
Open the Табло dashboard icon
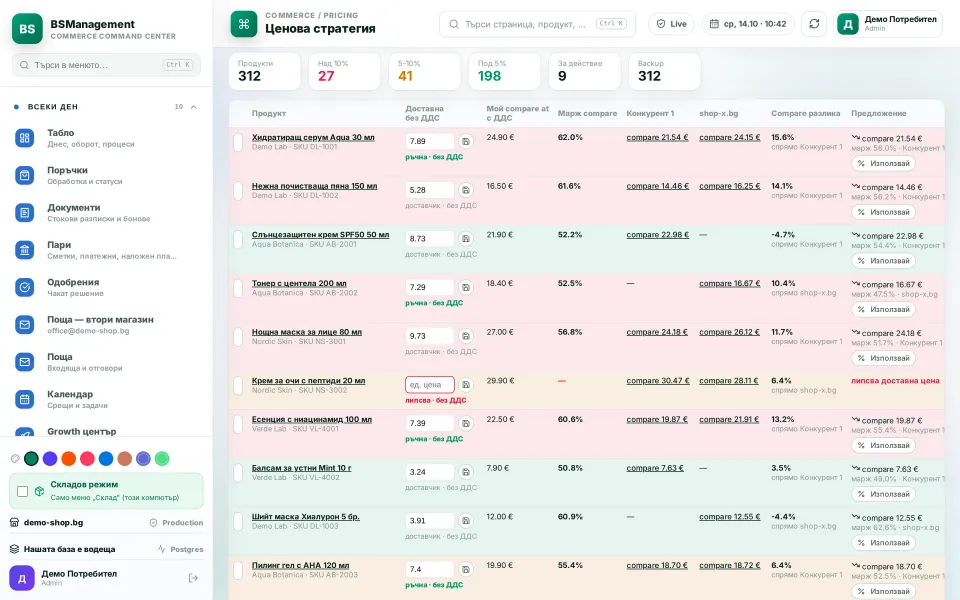click(x=24, y=138)
